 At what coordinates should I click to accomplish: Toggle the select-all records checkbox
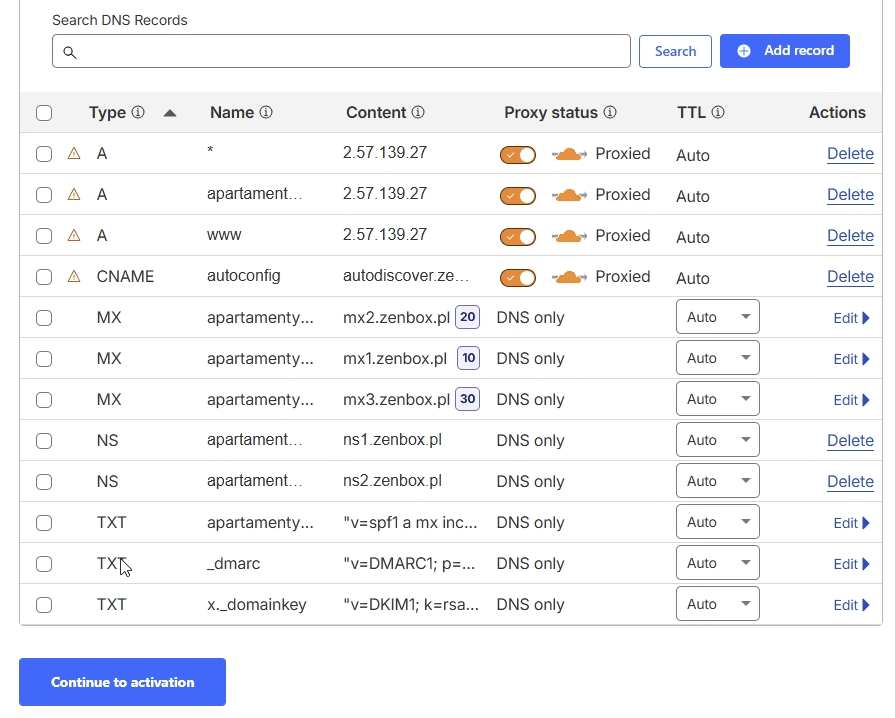(44, 113)
